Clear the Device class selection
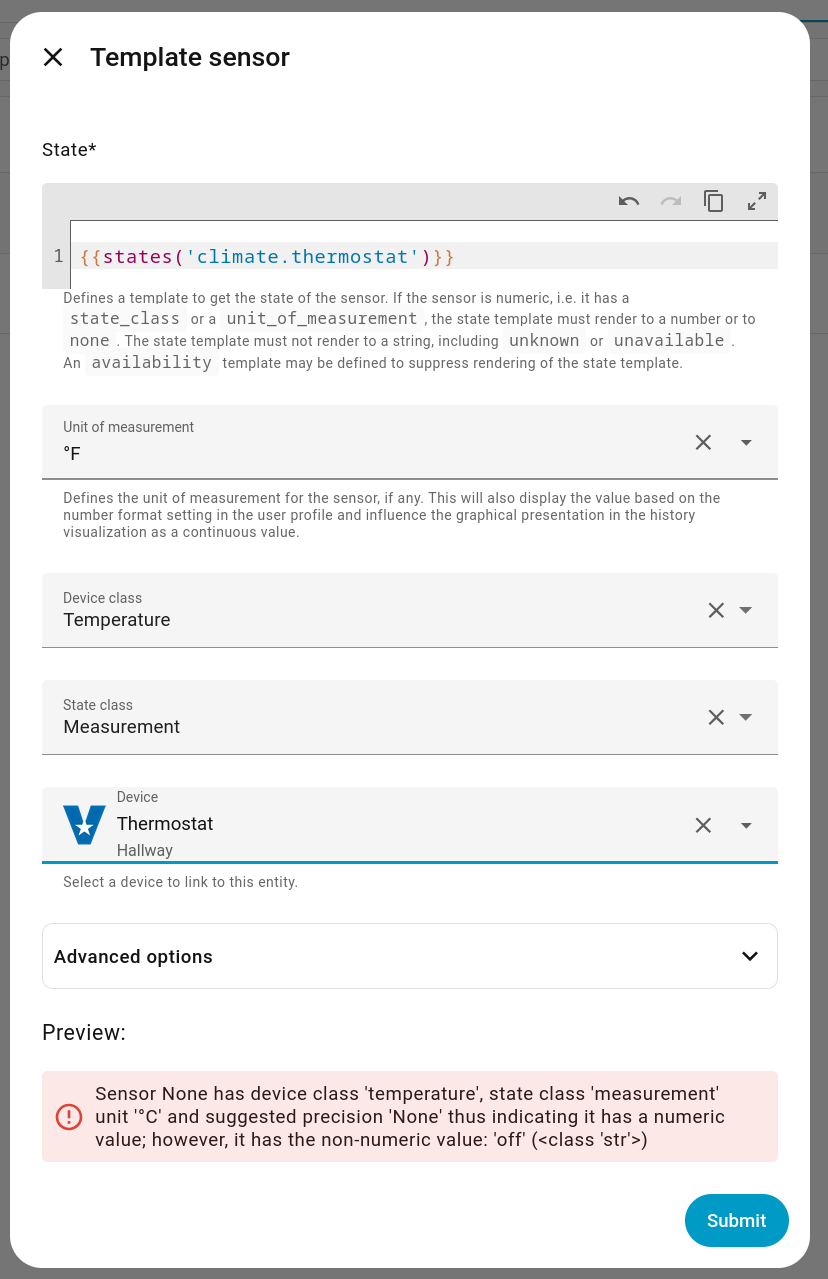 click(716, 610)
